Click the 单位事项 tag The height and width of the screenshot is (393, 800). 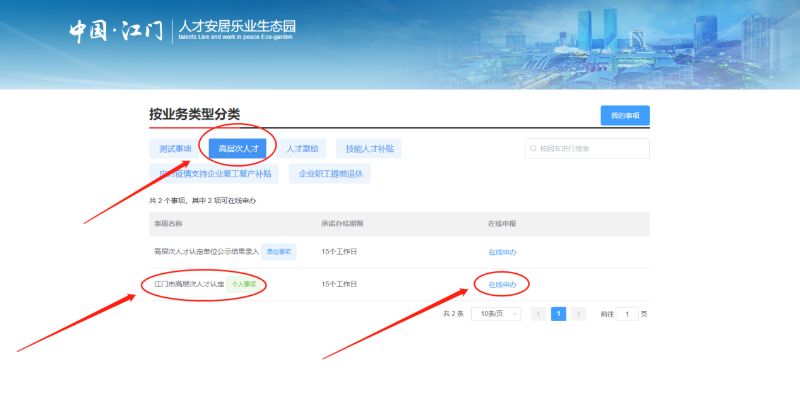tap(279, 252)
